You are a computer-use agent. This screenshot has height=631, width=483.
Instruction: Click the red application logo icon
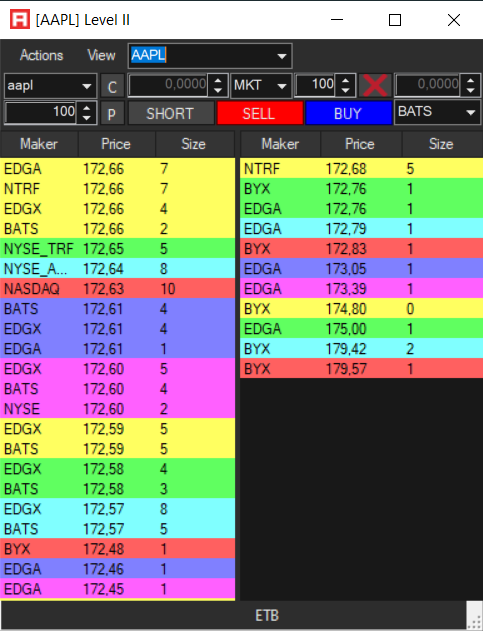point(20,20)
